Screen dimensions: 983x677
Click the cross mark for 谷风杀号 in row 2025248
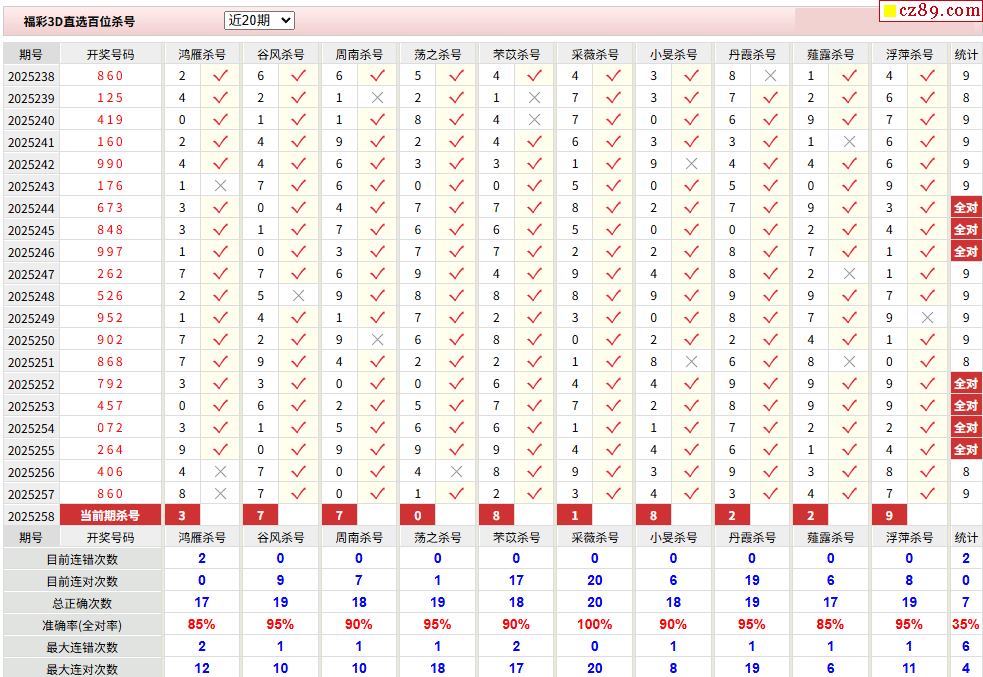(298, 296)
